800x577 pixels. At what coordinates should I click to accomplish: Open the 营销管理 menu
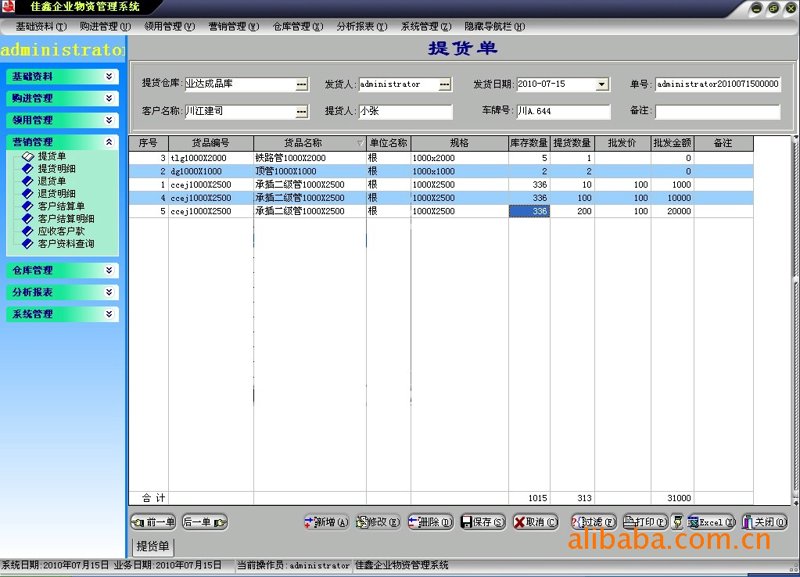[x=234, y=27]
